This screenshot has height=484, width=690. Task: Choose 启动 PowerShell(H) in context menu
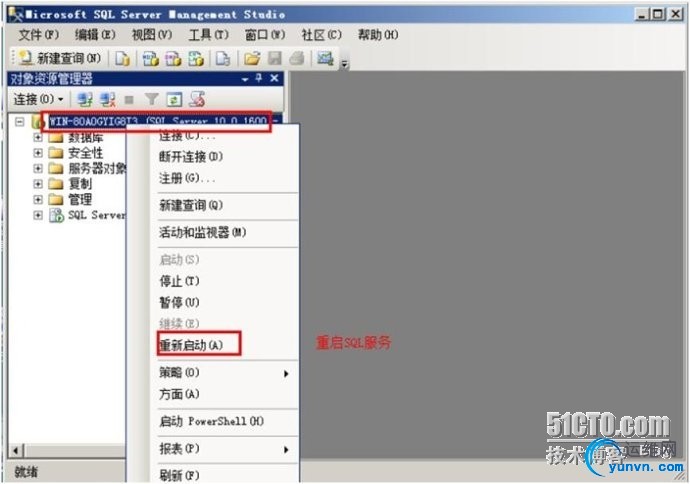click(224, 422)
